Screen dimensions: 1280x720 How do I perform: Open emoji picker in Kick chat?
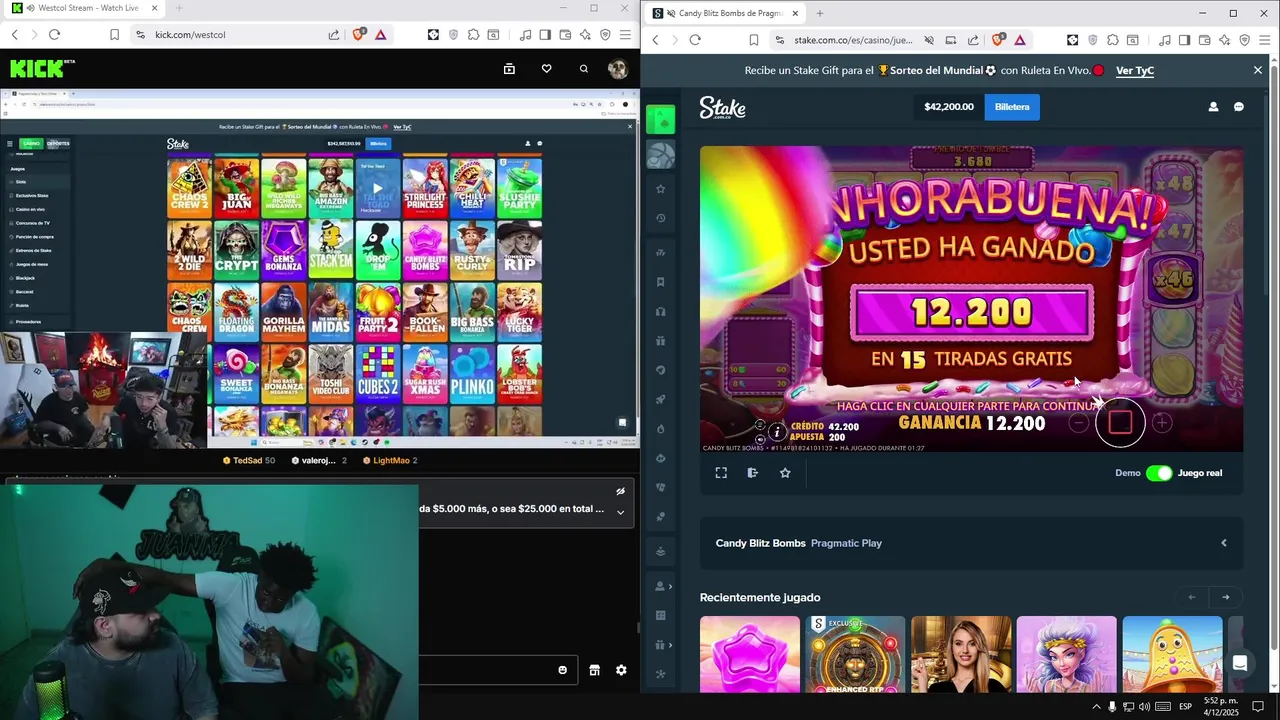tap(562, 670)
